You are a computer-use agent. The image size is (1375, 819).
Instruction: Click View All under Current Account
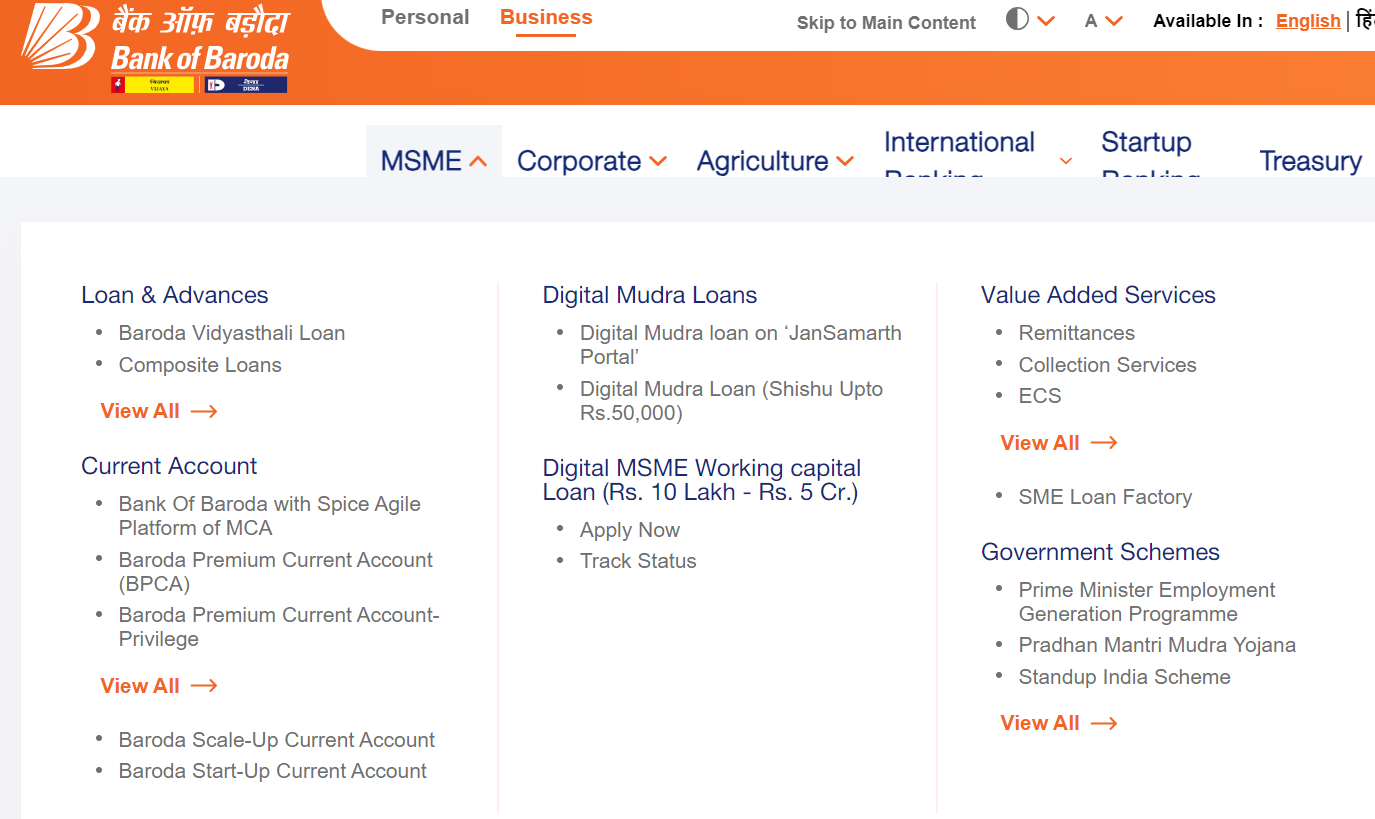pos(159,686)
